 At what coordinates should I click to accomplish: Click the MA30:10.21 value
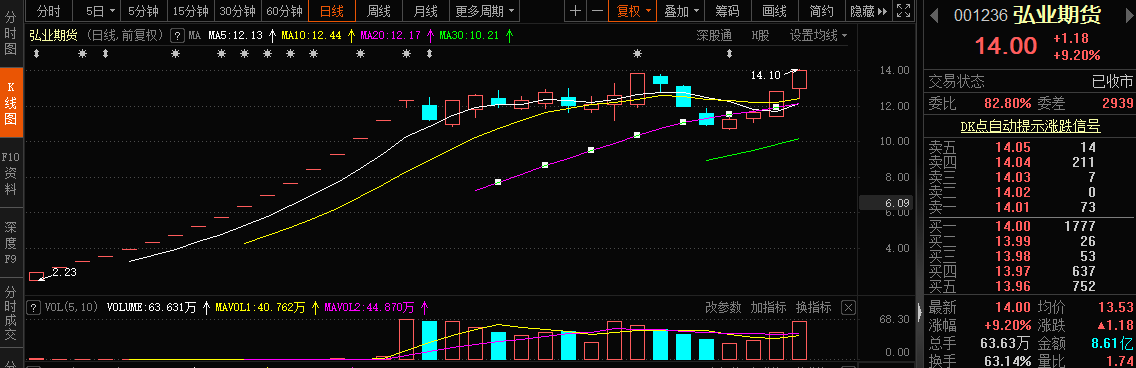coord(469,35)
